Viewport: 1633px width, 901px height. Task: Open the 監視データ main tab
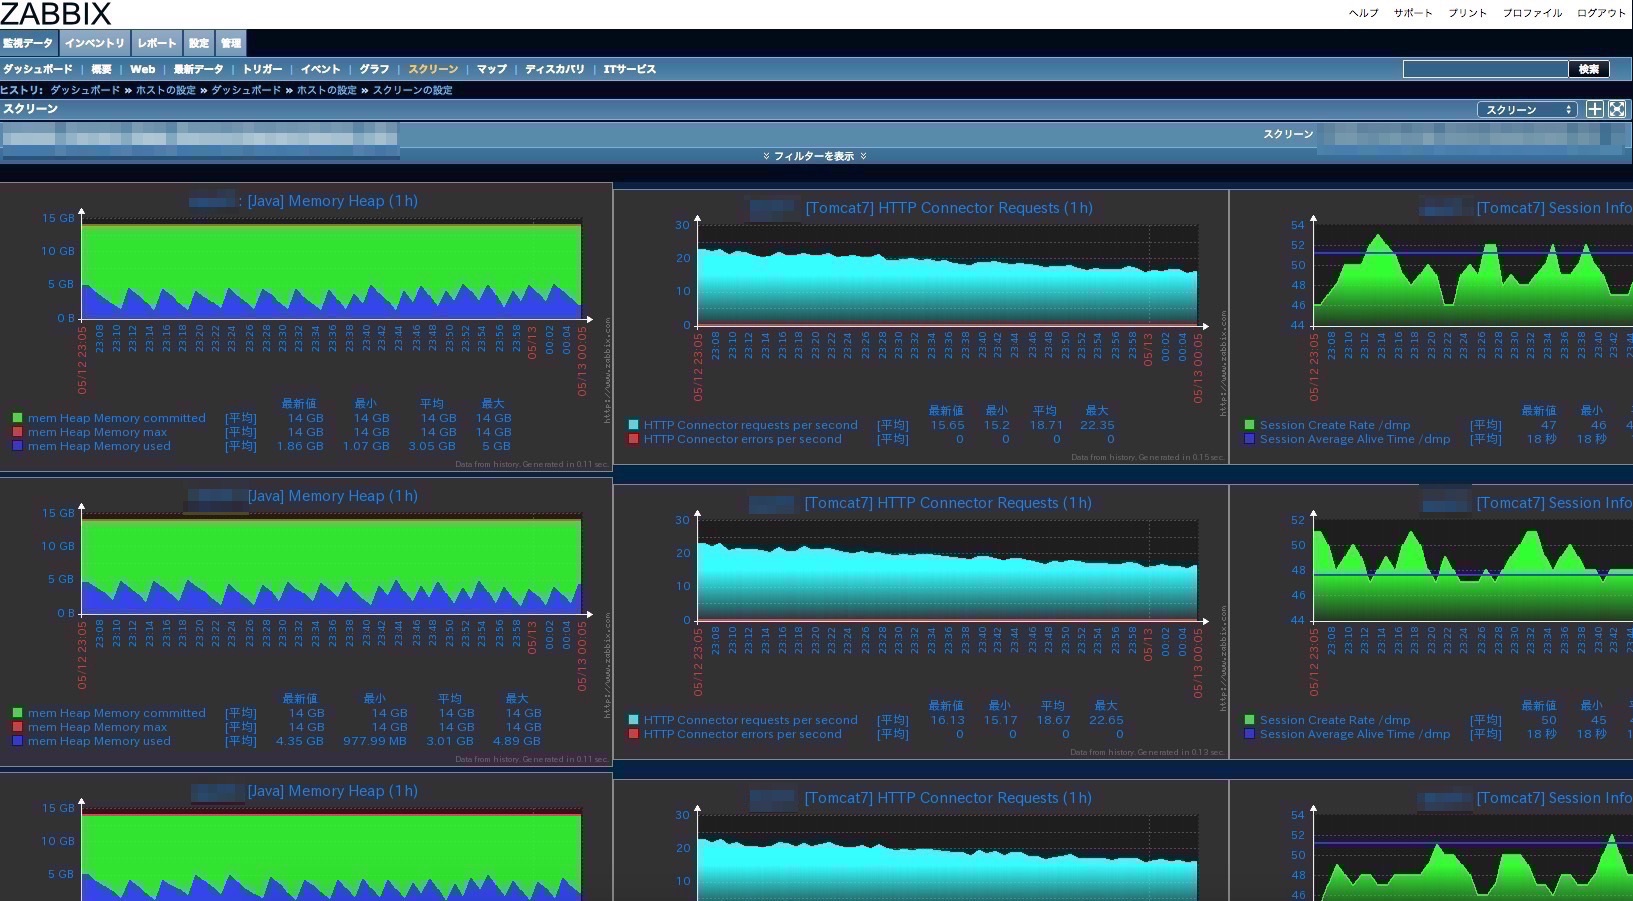point(28,43)
